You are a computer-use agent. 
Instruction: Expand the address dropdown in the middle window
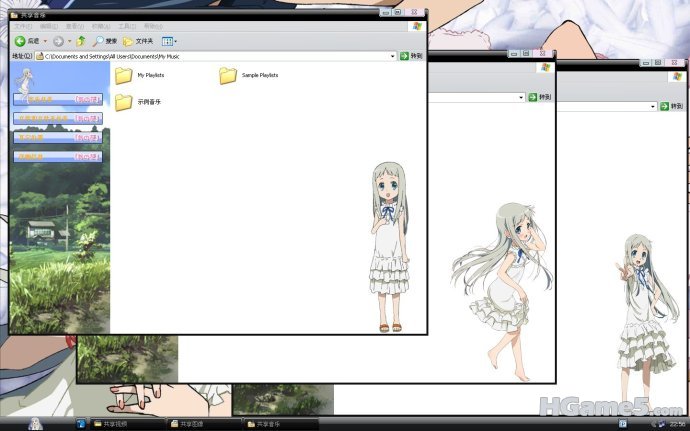coord(521,97)
